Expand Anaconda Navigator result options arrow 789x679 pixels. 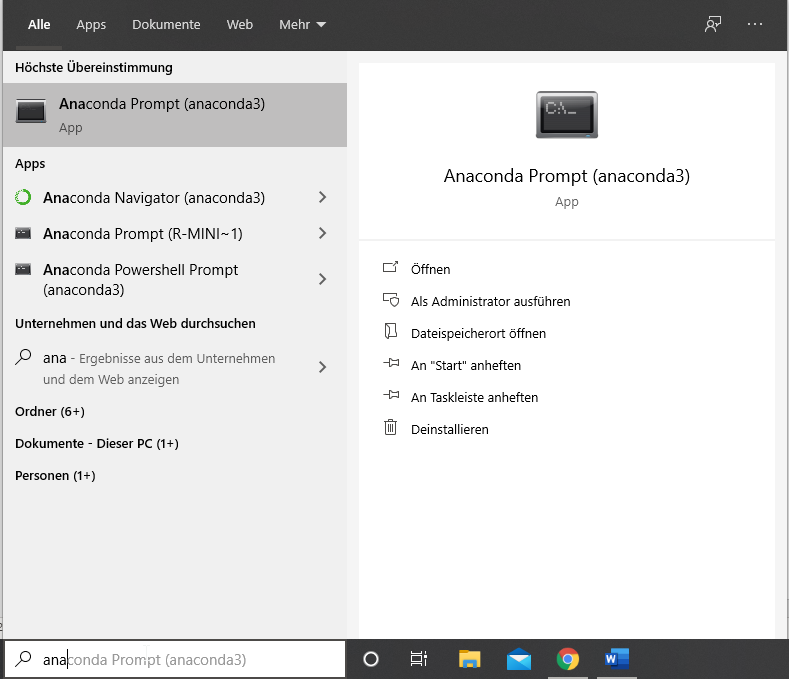coord(322,198)
